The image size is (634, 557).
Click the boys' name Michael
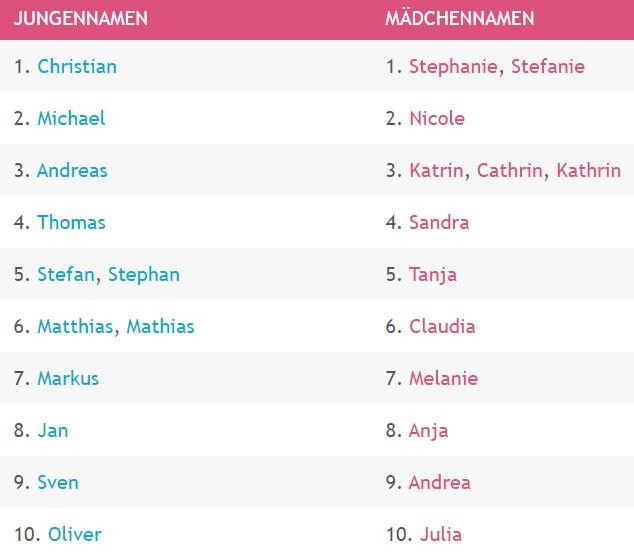click(x=71, y=119)
